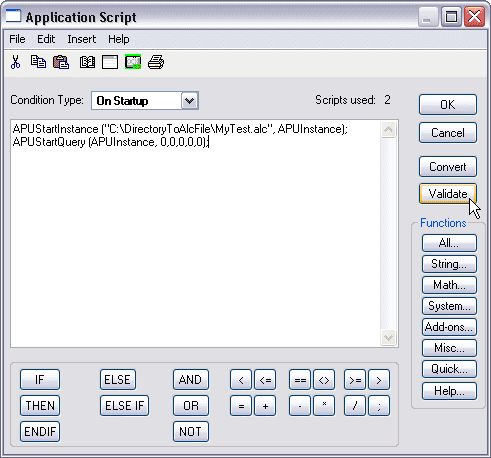Open the Add-ons functions list
The height and width of the screenshot is (458, 491).
(449, 327)
